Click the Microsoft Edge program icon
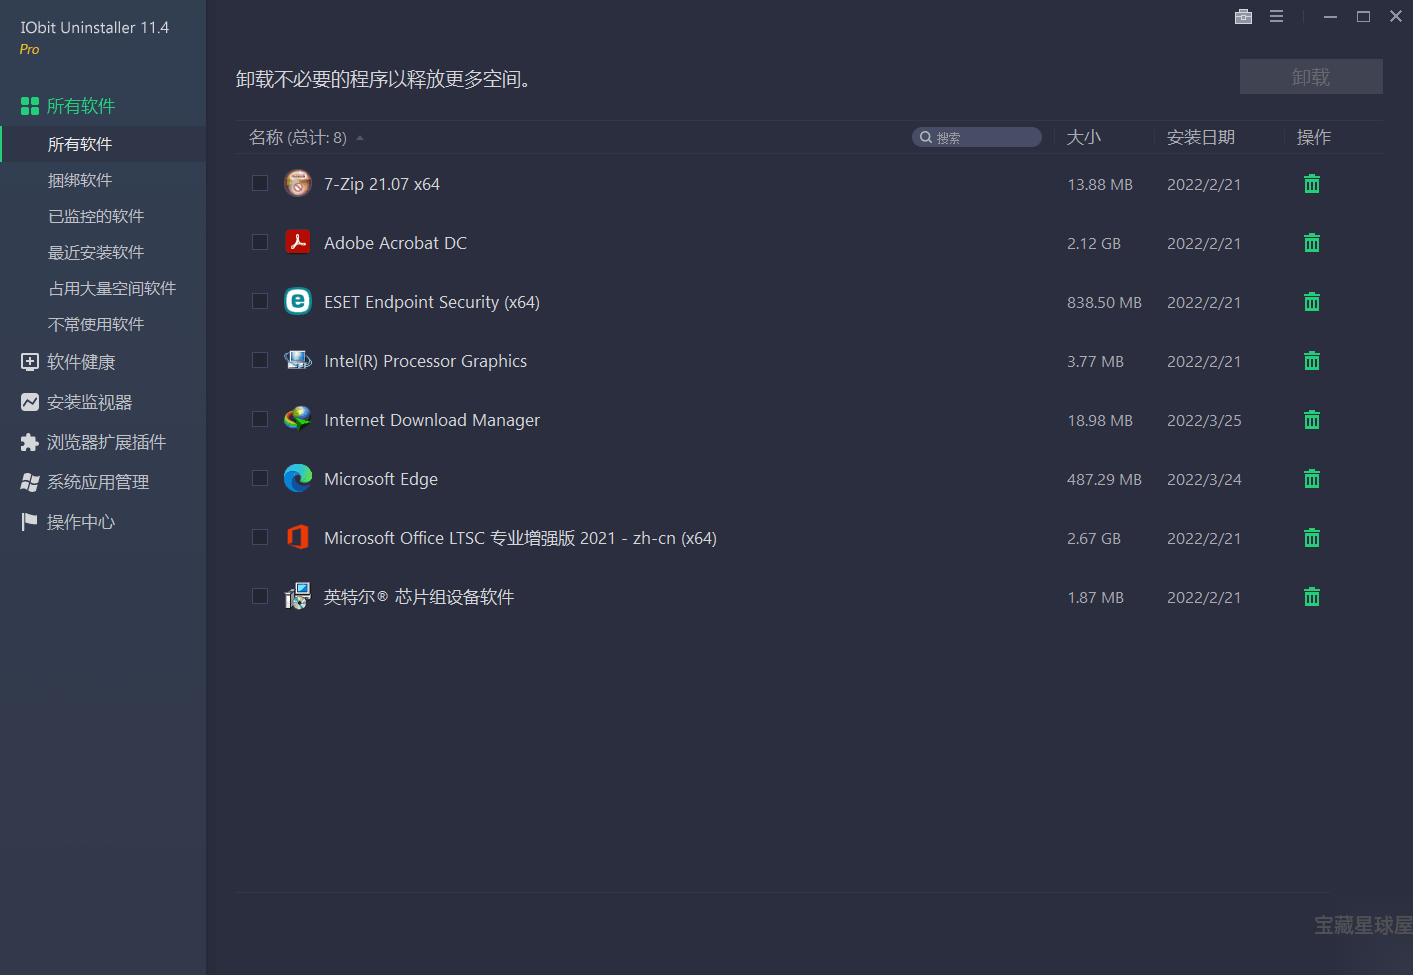 (298, 478)
